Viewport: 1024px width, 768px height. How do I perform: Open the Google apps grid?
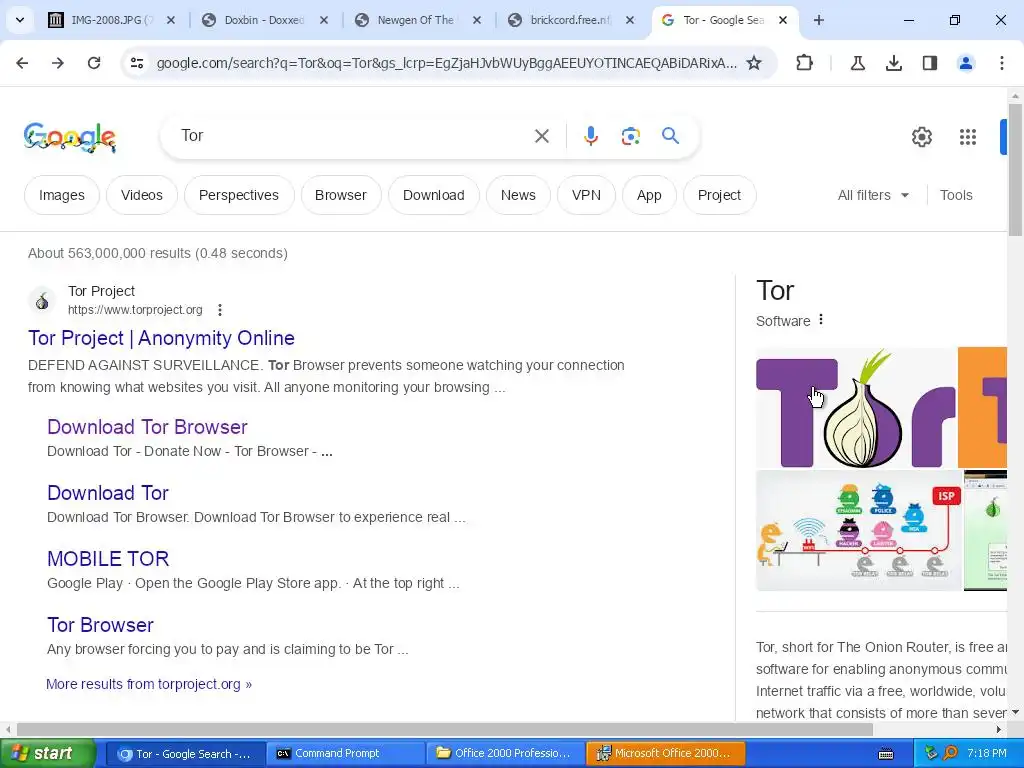click(x=967, y=136)
